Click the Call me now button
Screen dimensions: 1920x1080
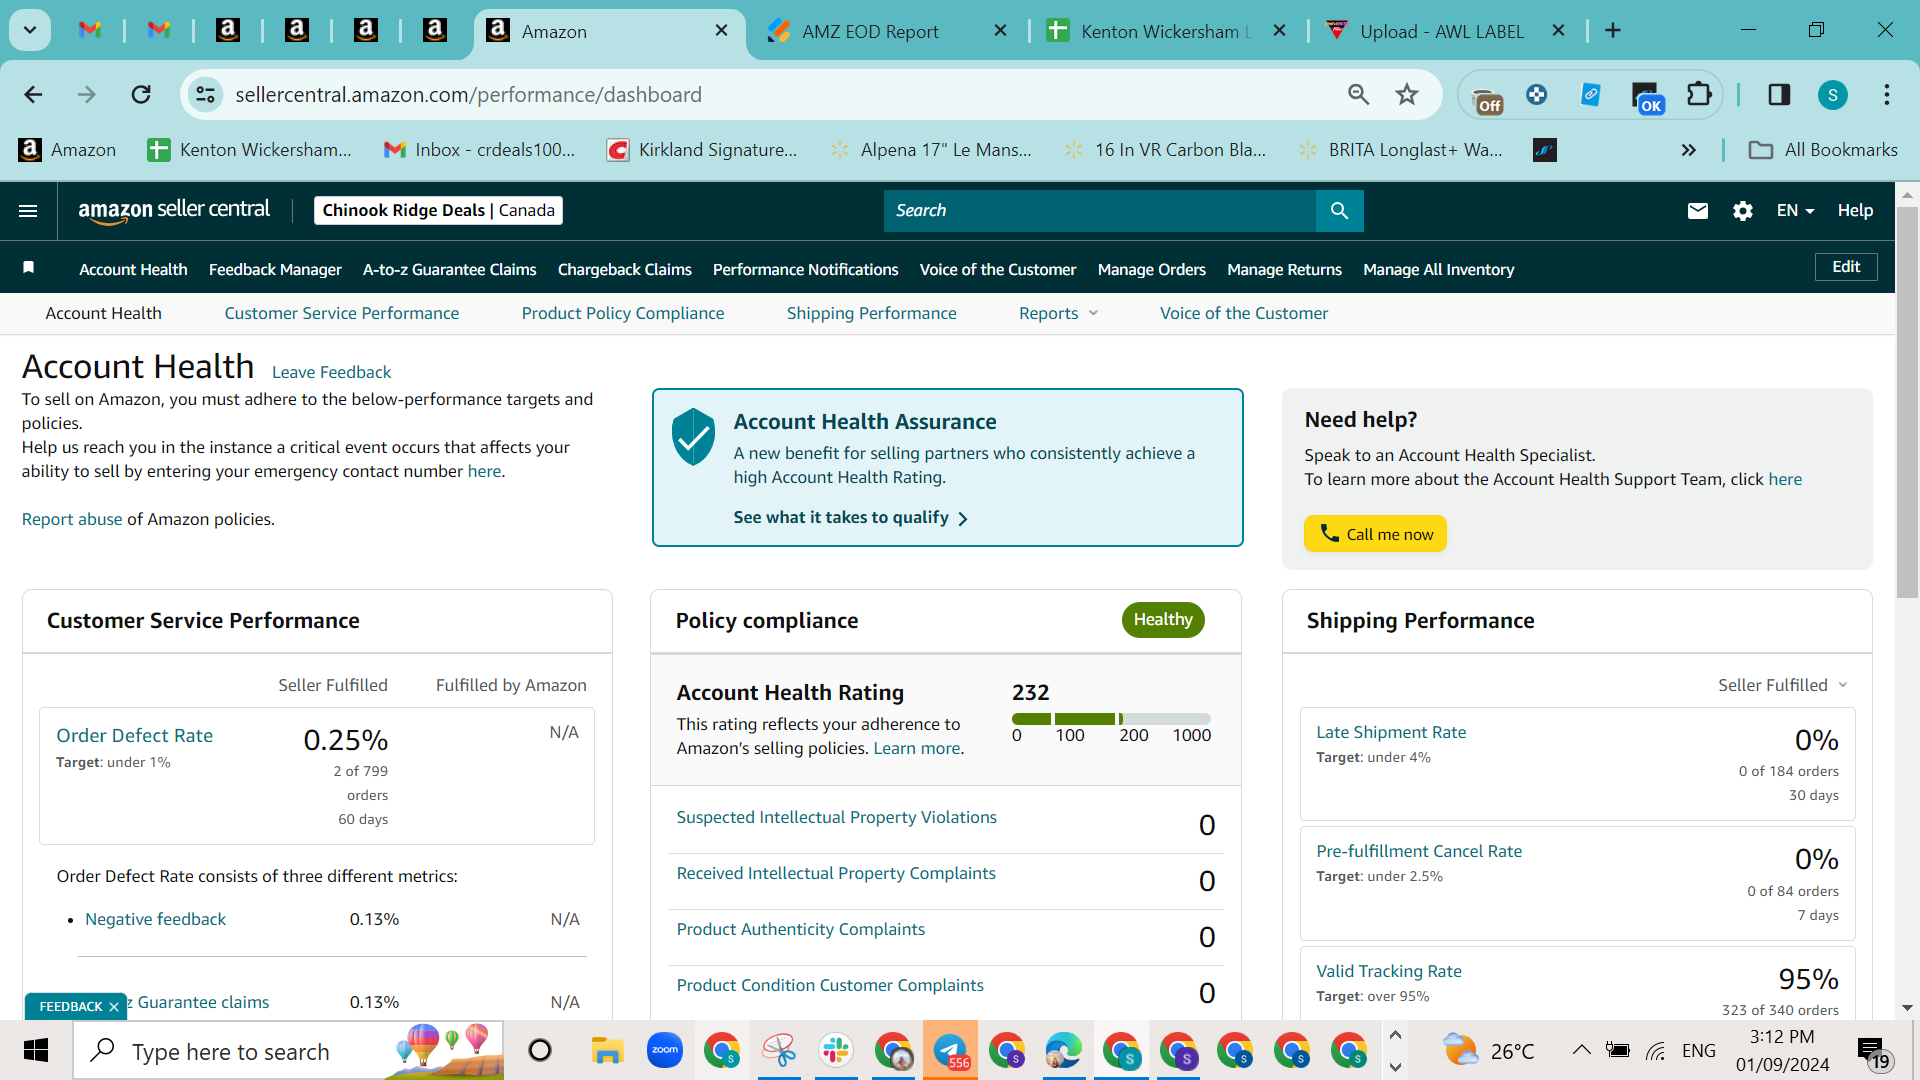click(x=1375, y=534)
